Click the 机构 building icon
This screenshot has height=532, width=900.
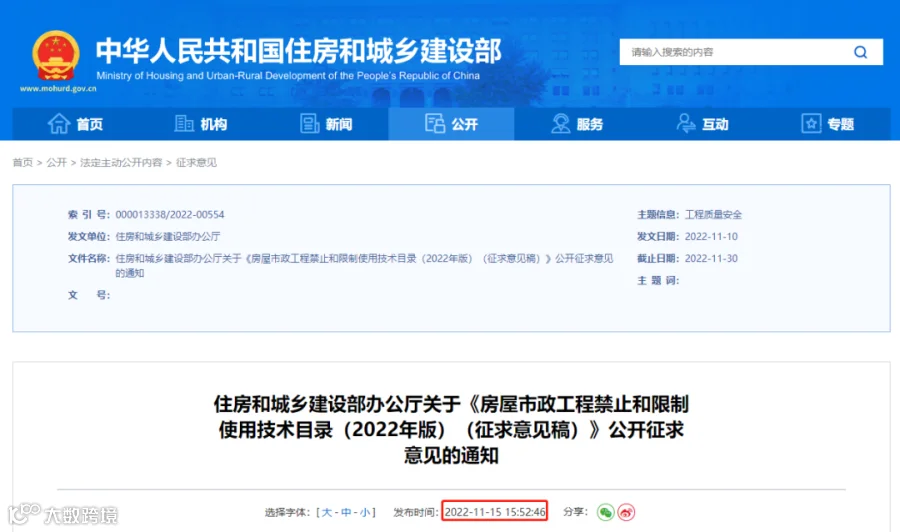[x=184, y=123]
